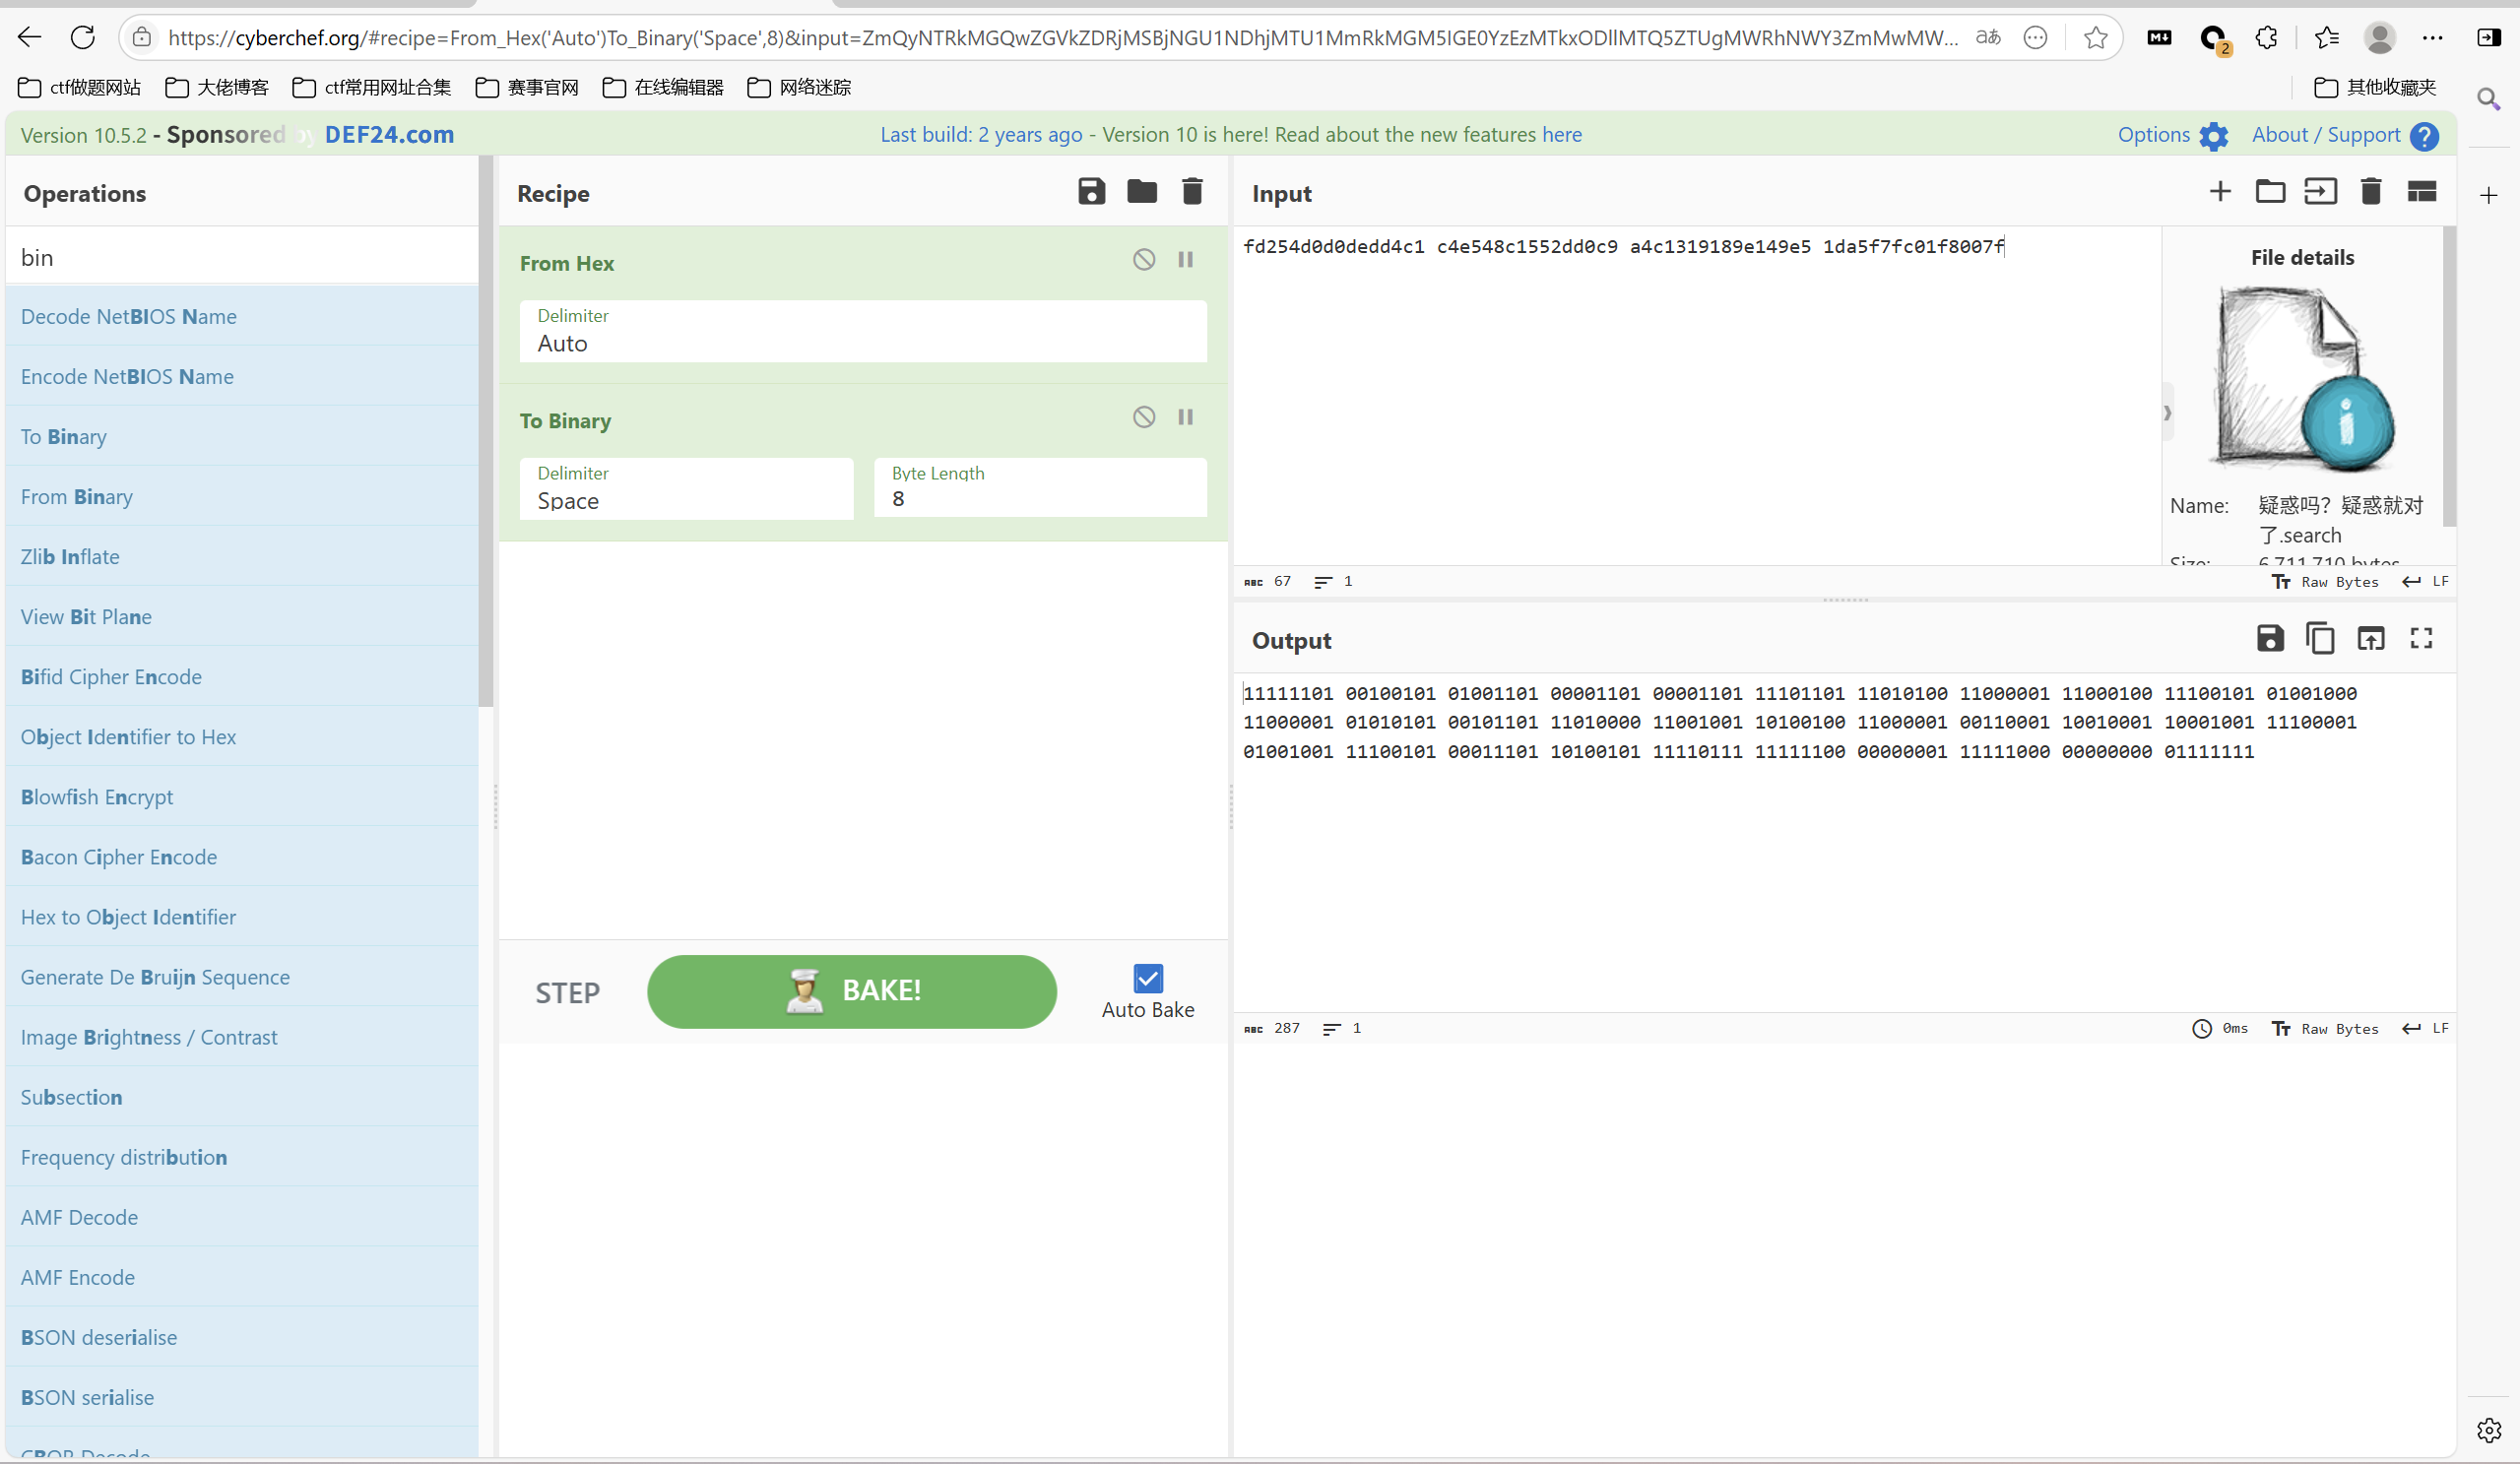Screen dimensions: 2520x1464
Task: Select From Binary operation
Action: click(242, 496)
